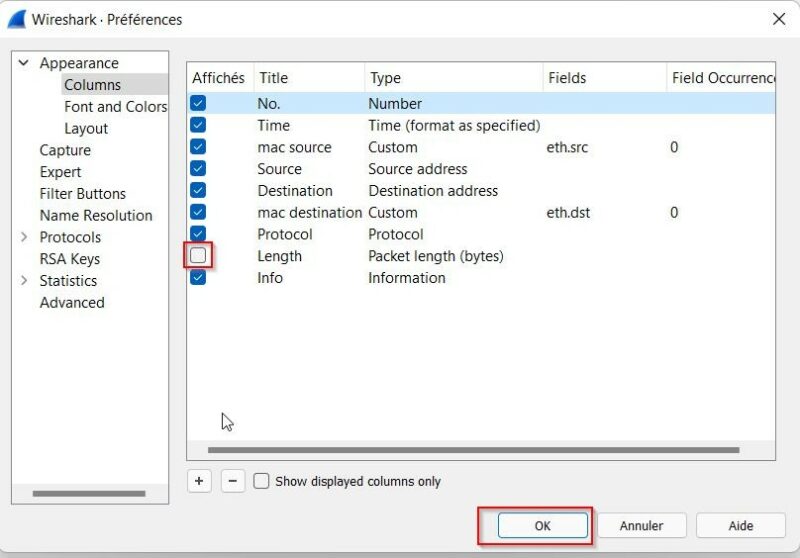Select the 'mac source' title cell
This screenshot has width=800, height=558.
[x=294, y=147]
